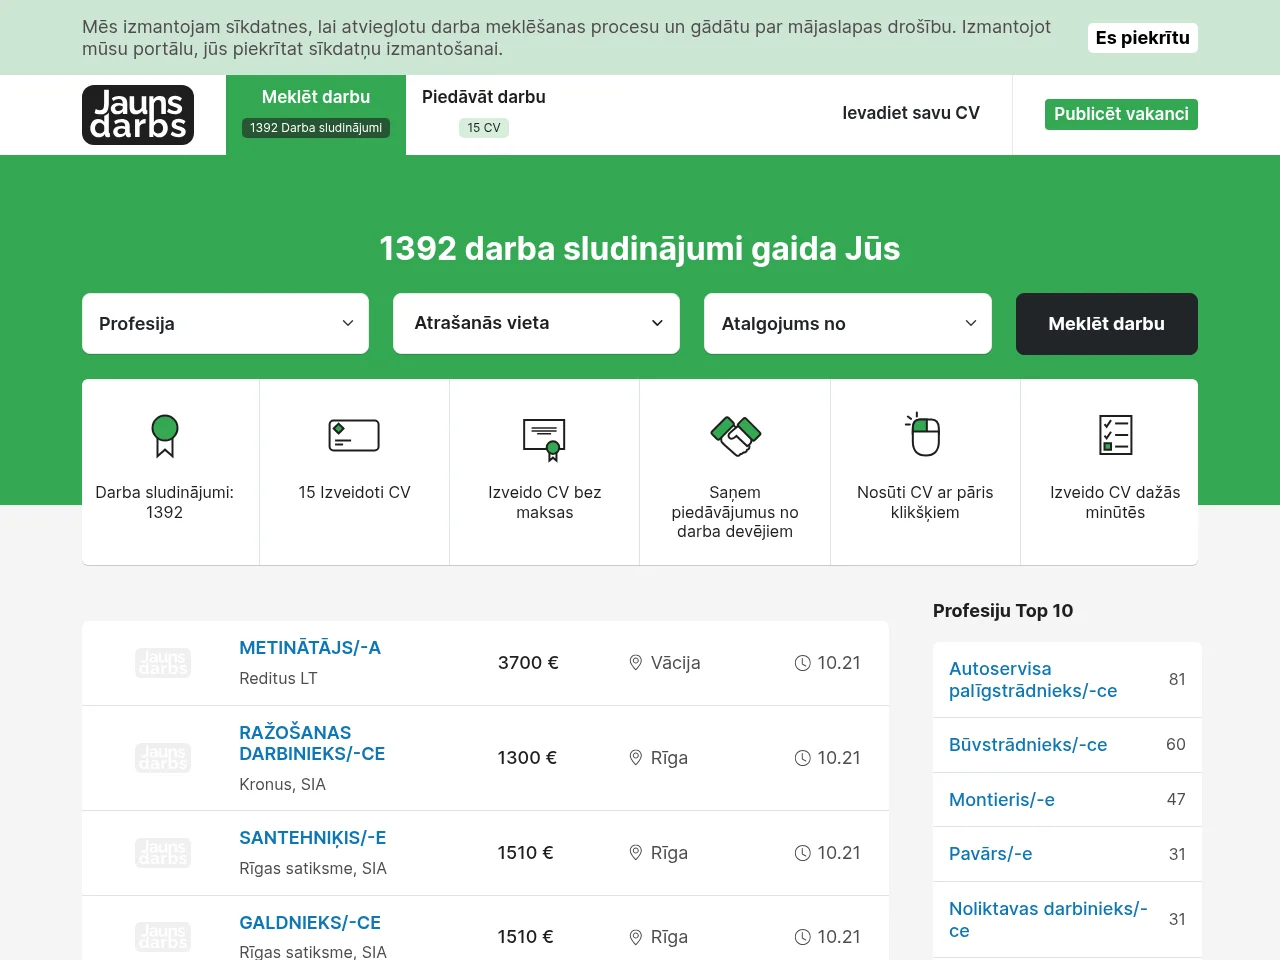Click the Jauns darbs logo
Viewport: 1280px width, 960px height.
[138, 115]
